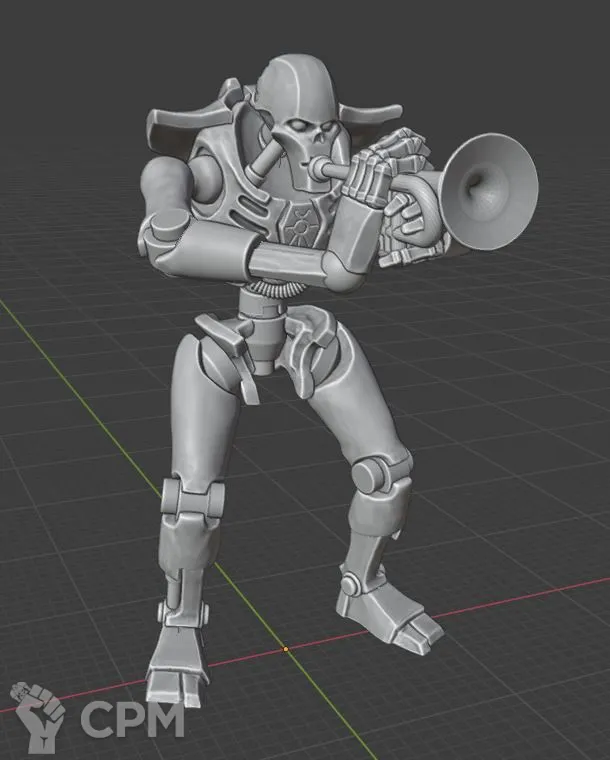The width and height of the screenshot is (610, 760).
Task: Select the robot's pelvis plate
Action: tap(268, 345)
